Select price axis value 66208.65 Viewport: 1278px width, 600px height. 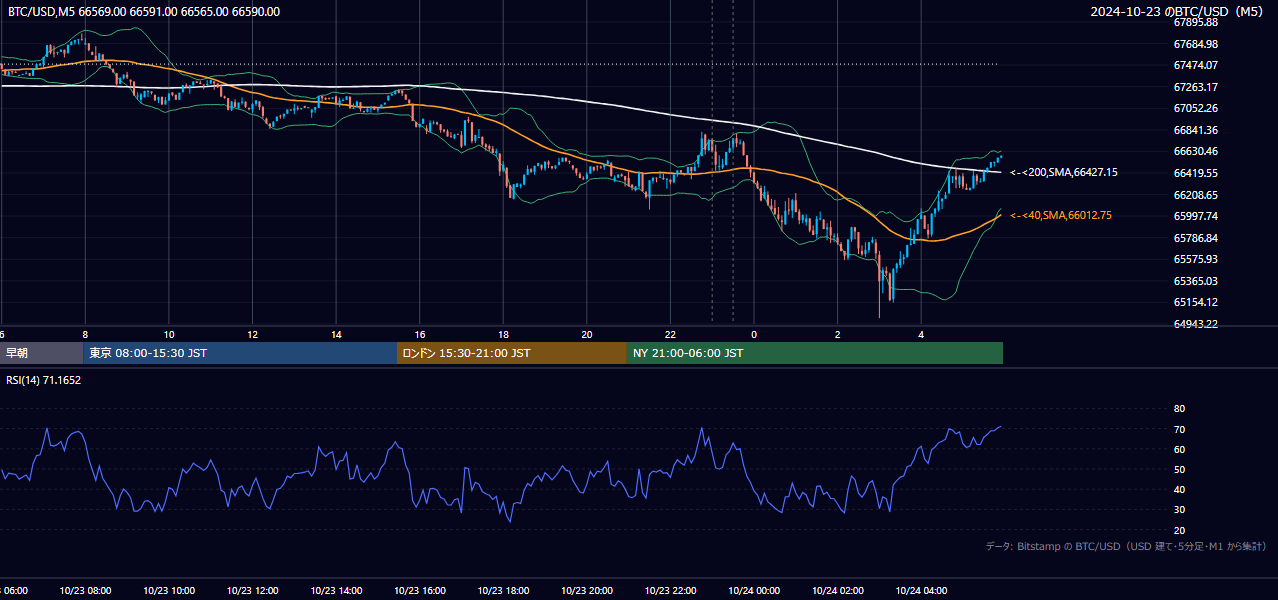coord(1196,195)
